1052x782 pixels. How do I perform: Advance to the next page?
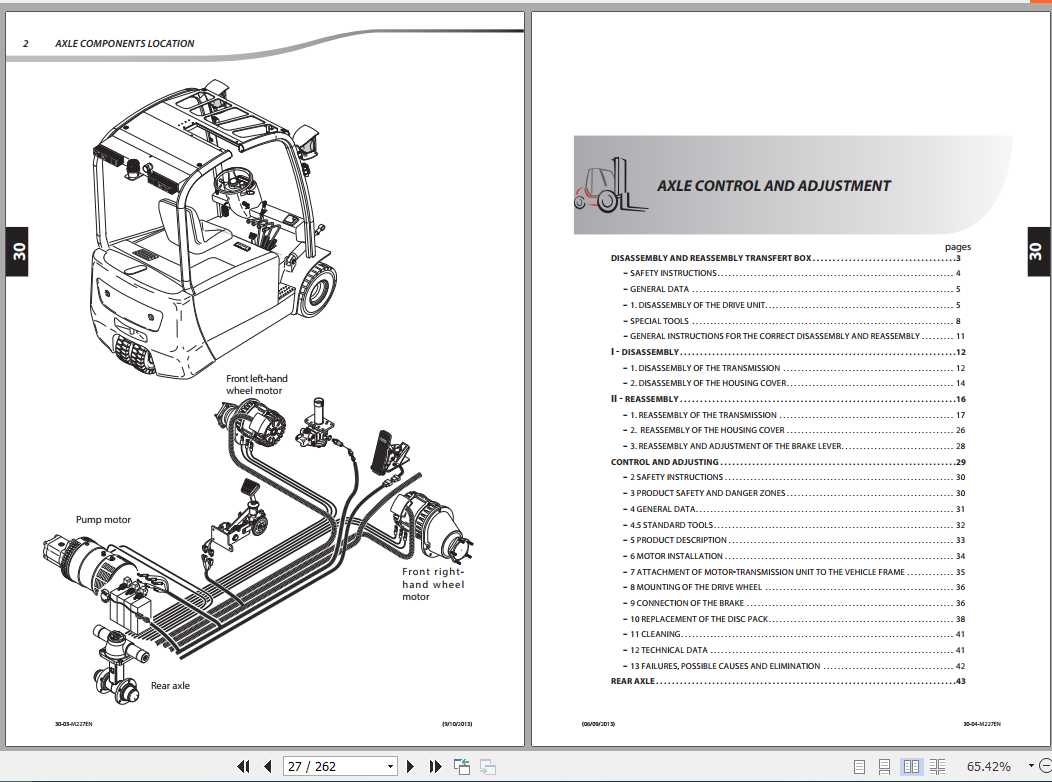coord(410,765)
